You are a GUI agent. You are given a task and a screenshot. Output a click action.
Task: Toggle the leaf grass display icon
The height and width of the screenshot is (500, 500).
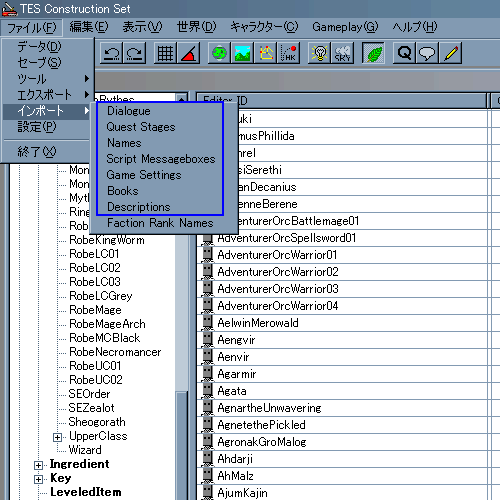tap(373, 53)
